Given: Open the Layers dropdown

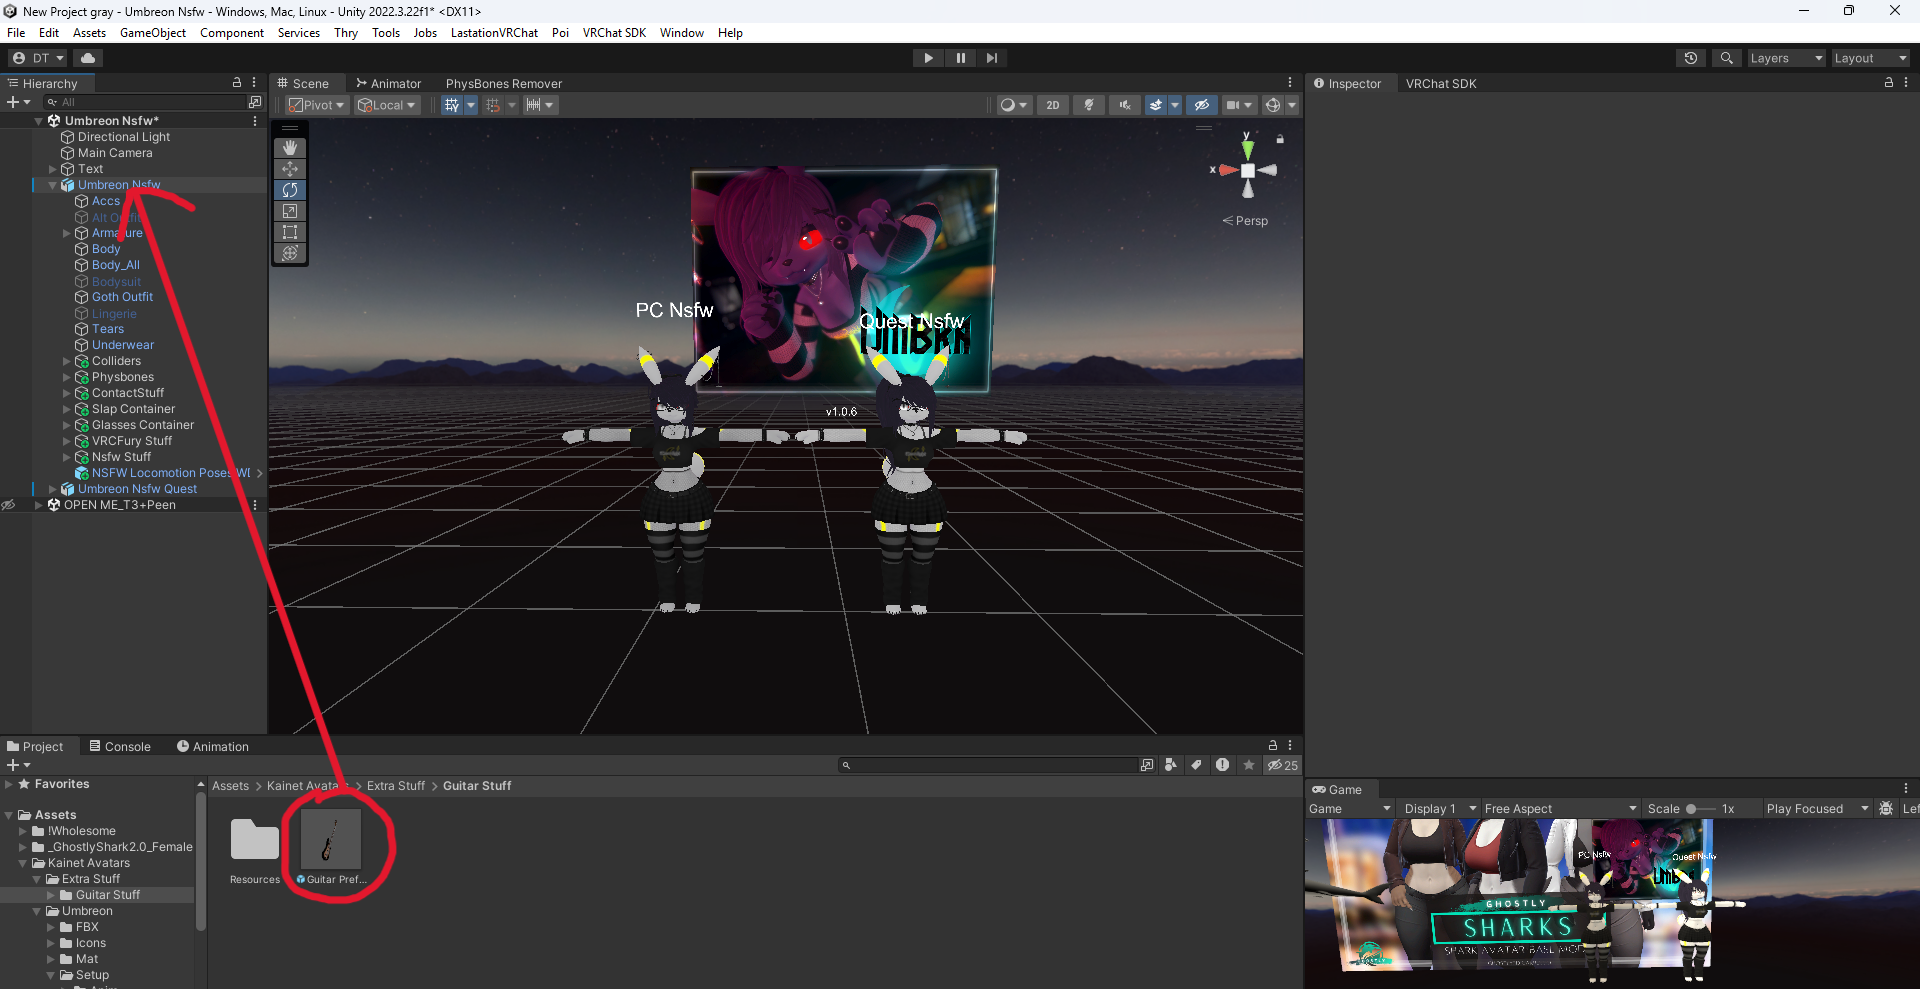Looking at the screenshot, I should (1786, 58).
